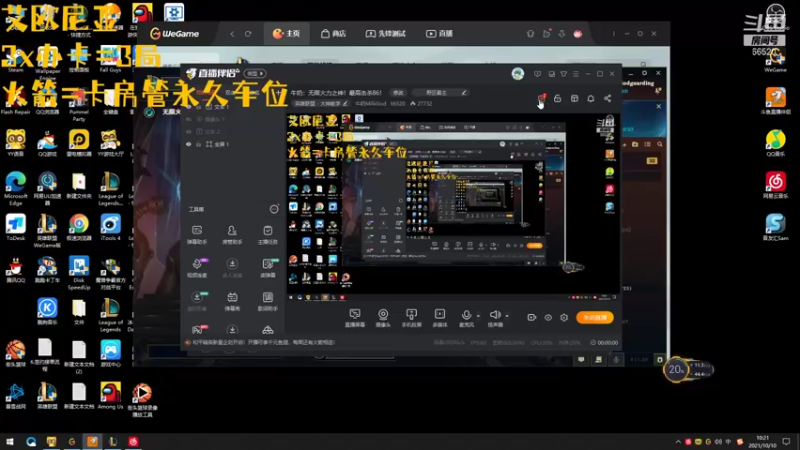Viewport: 800px width, 450px height.
Task: Open the notification center in taskbar
Action: [x=787, y=441]
